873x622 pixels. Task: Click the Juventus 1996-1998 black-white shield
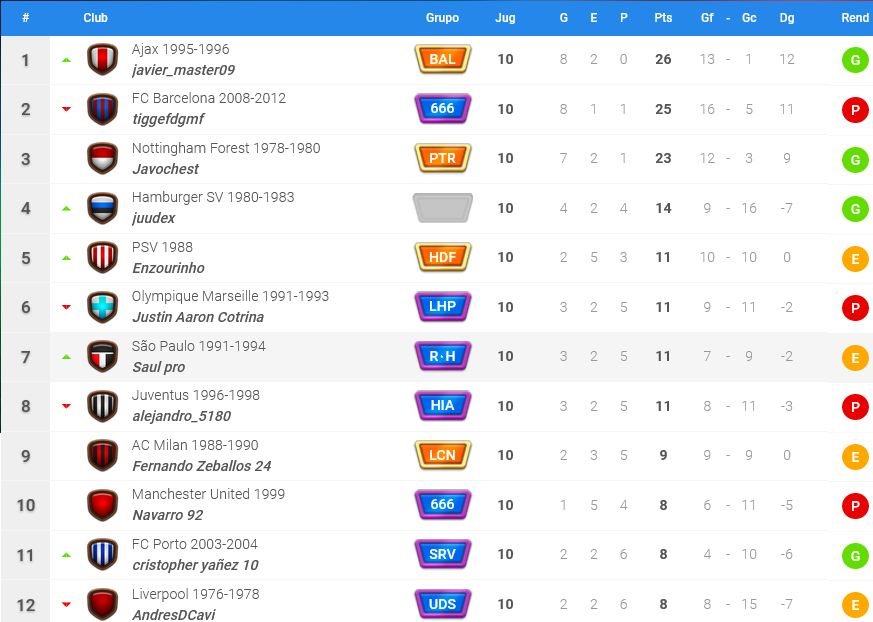(x=102, y=406)
